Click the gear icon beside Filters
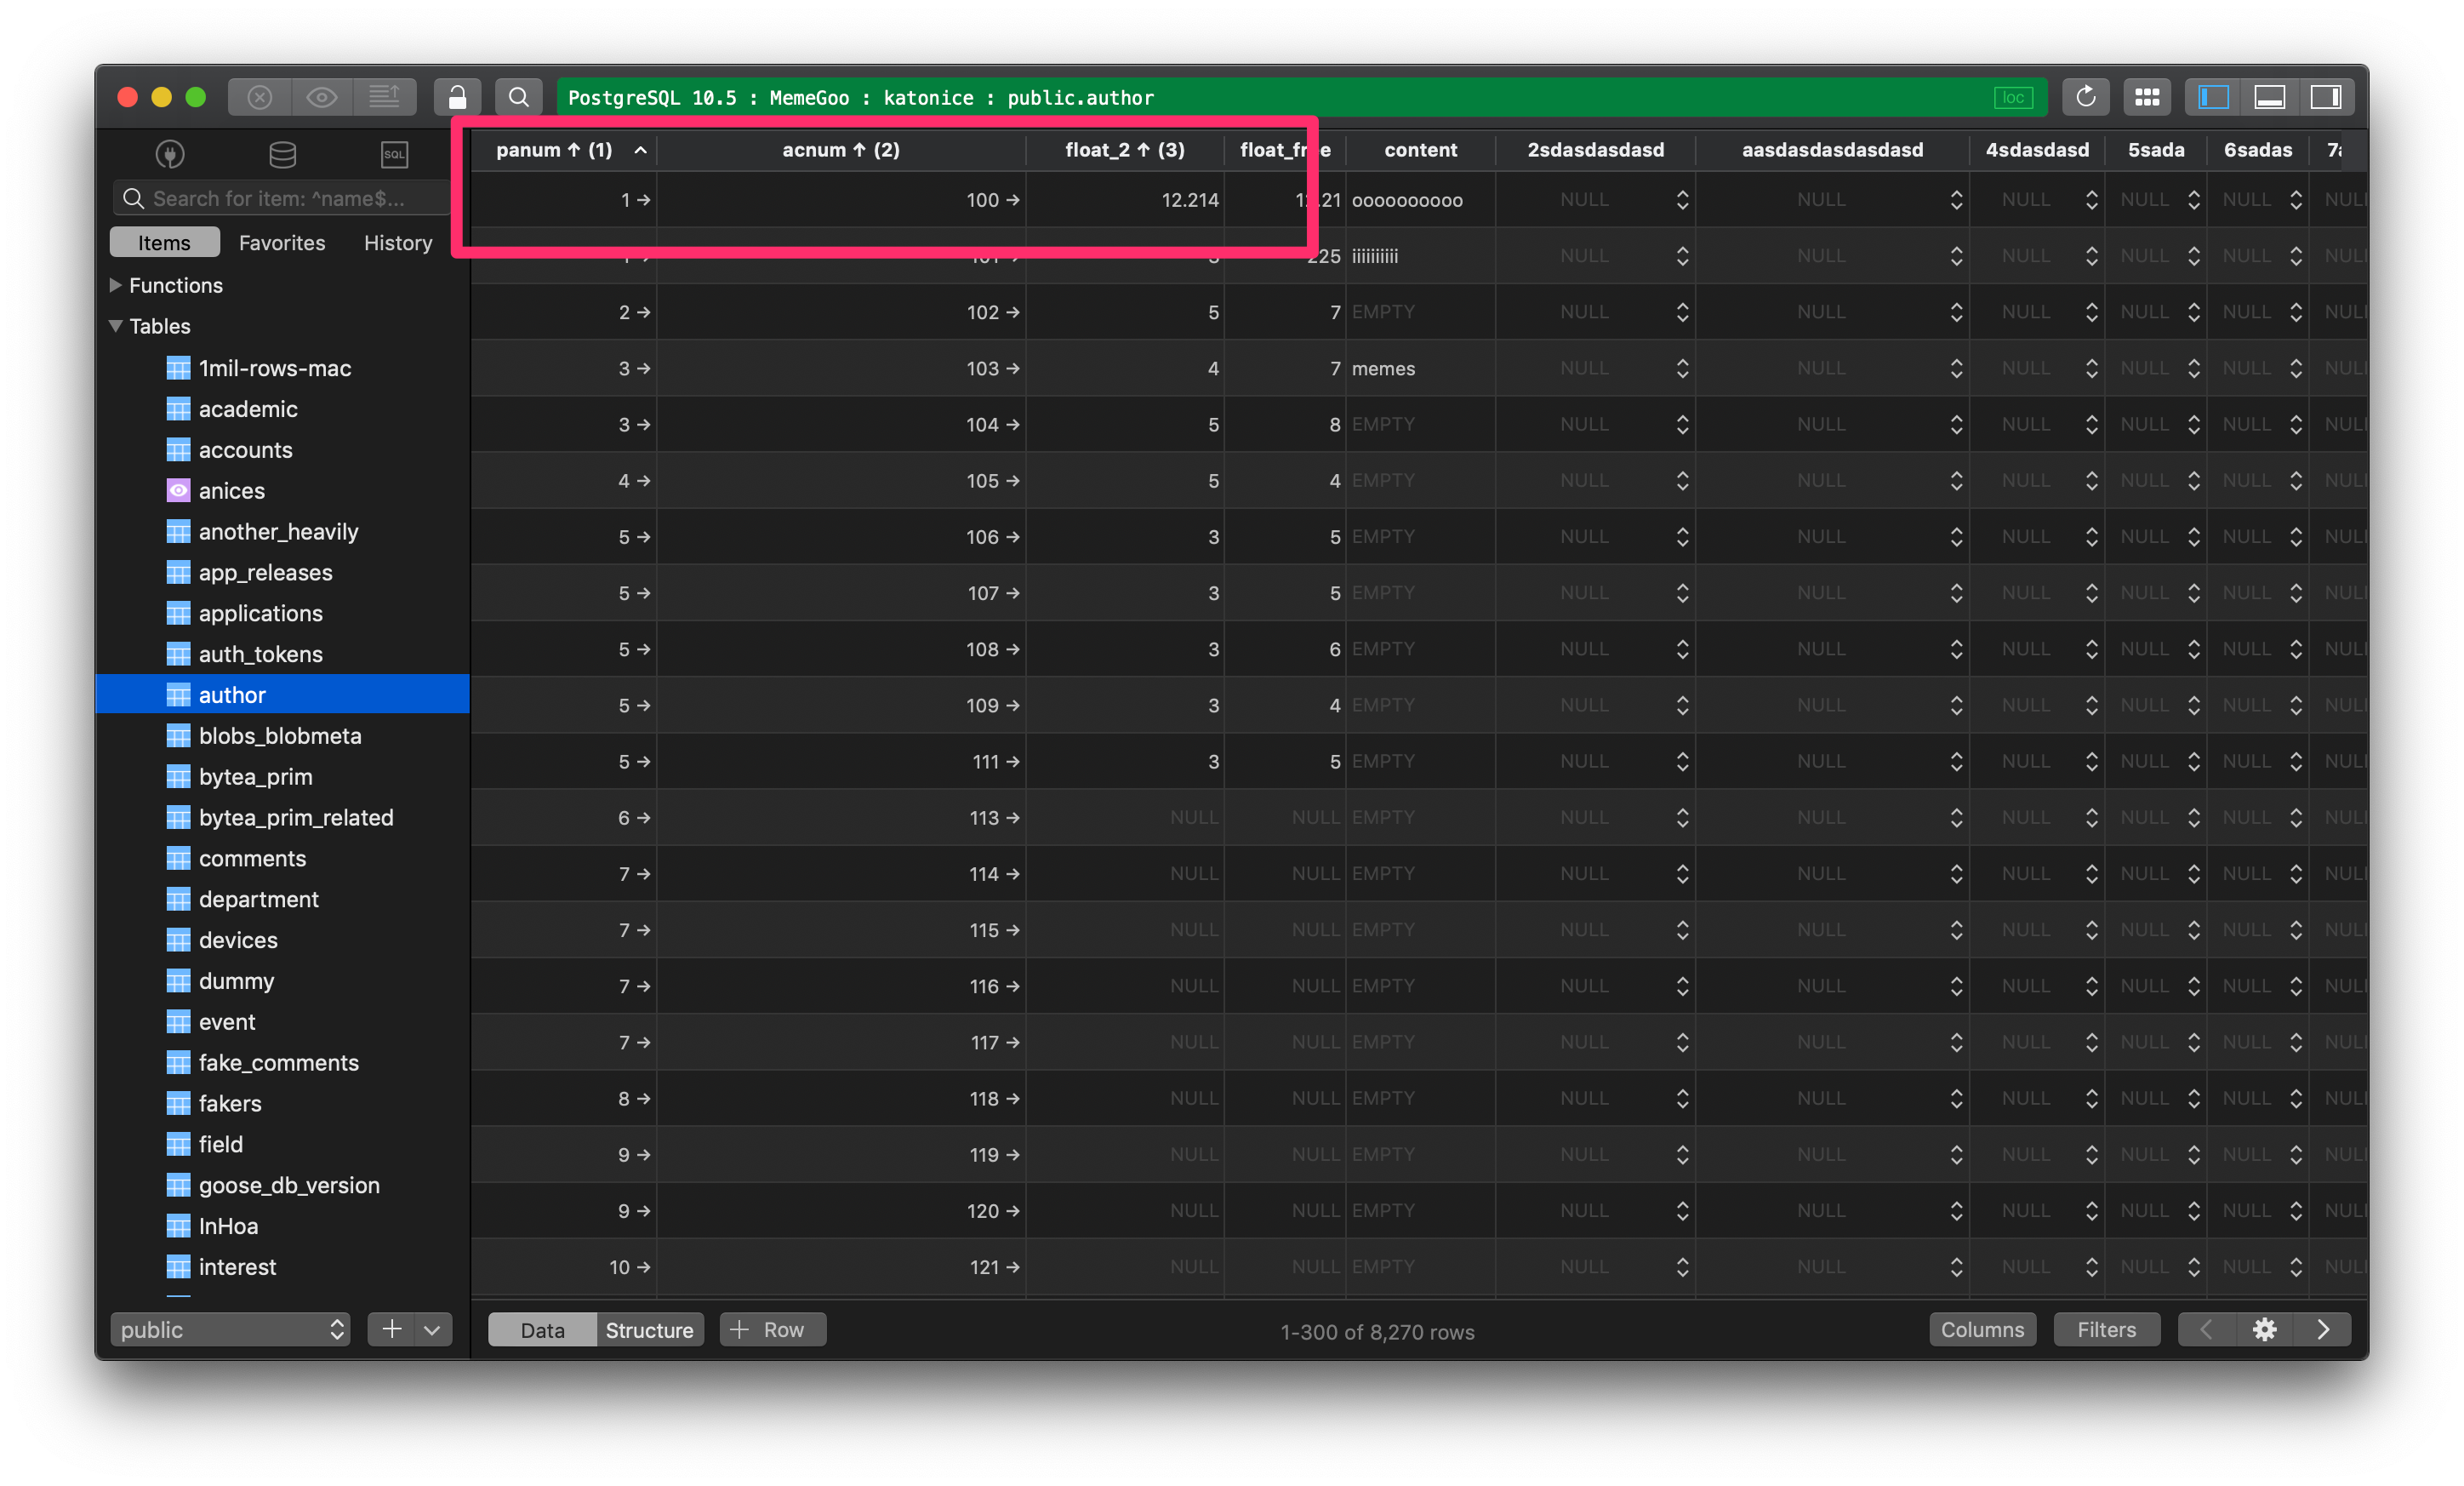 [2265, 1330]
